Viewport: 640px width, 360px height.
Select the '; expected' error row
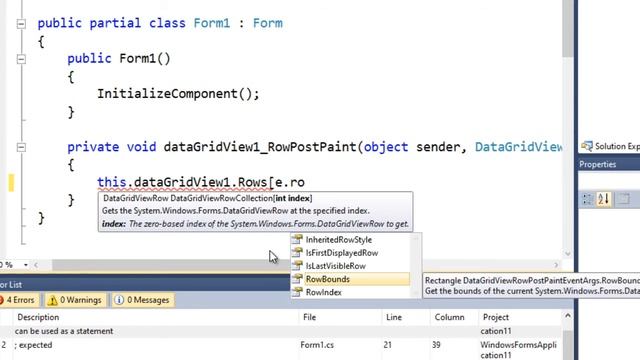coord(281,349)
